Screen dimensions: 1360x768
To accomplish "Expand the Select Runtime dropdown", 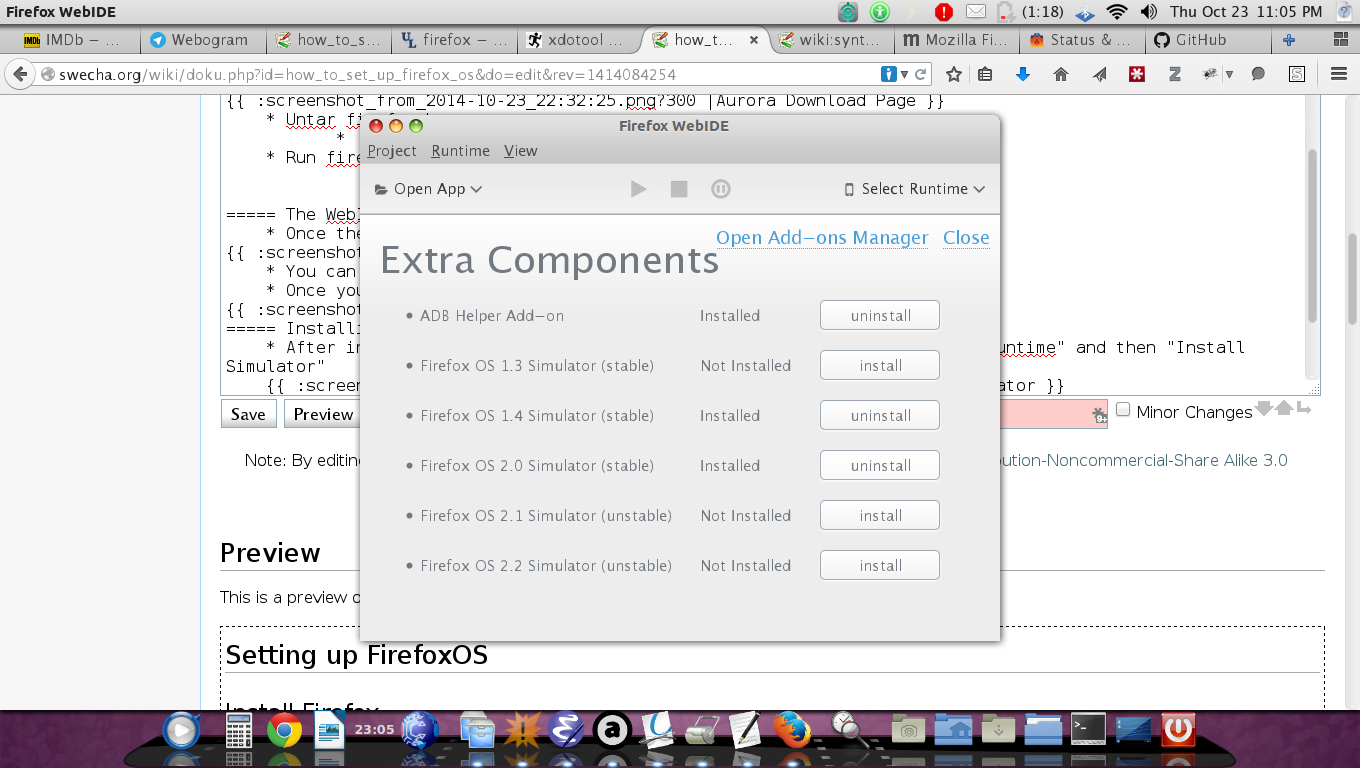I will pyautogui.click(x=915, y=189).
